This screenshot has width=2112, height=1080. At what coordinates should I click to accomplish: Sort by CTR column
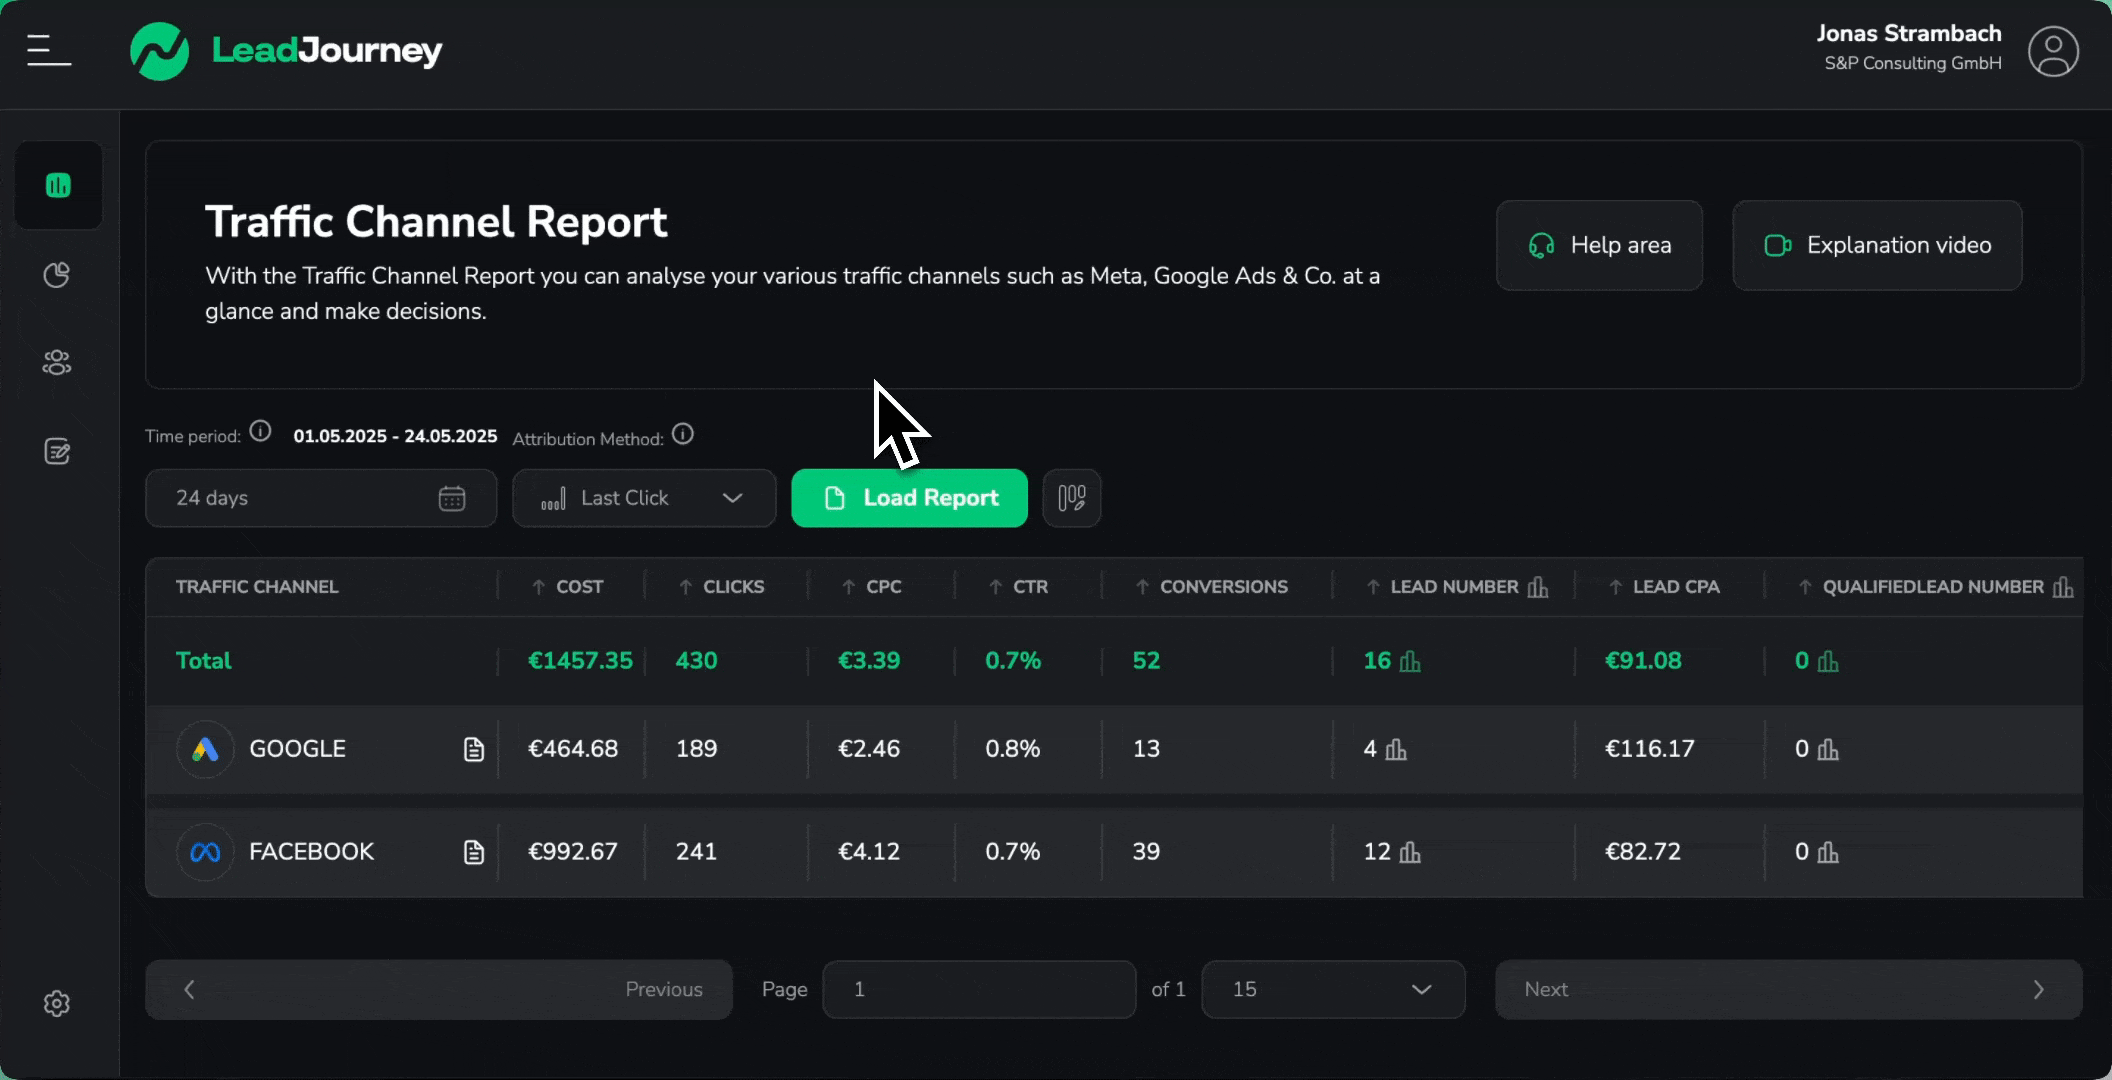[x=1018, y=587]
